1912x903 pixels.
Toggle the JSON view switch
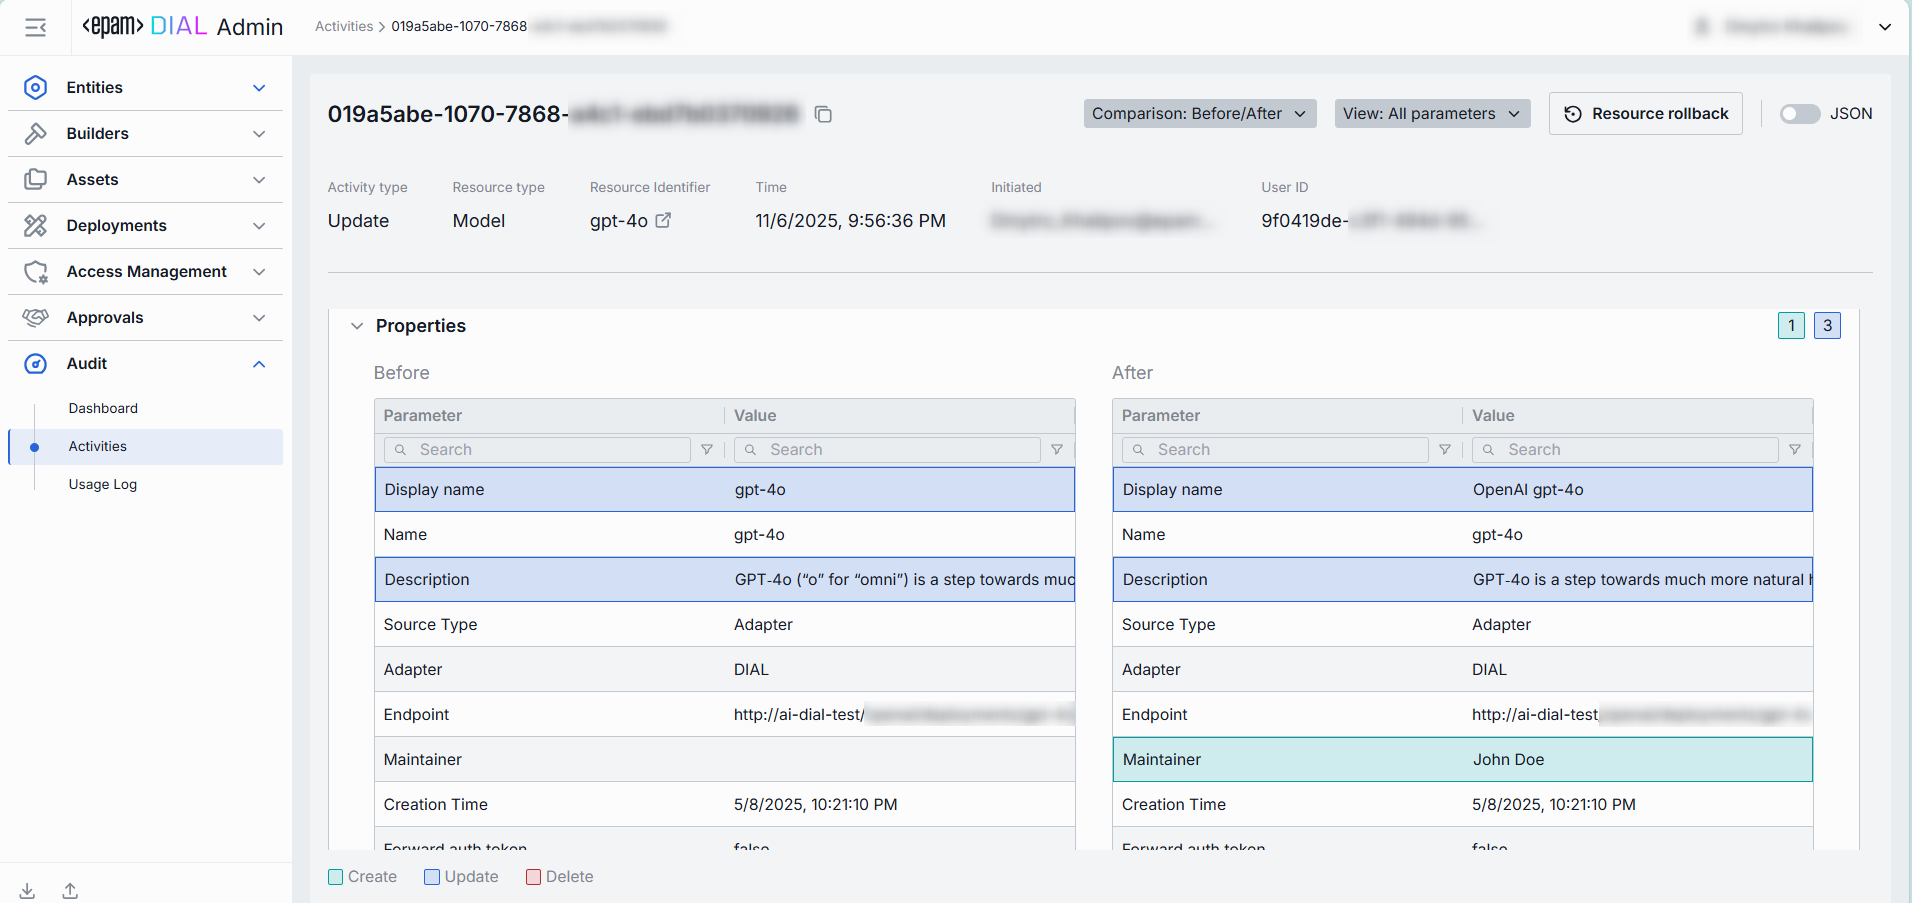pos(1799,114)
